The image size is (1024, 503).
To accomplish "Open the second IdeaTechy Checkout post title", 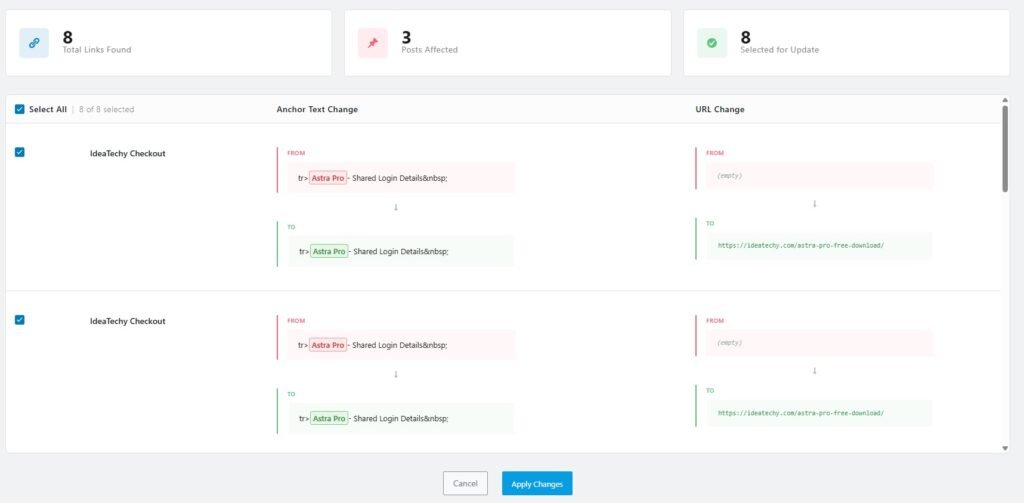I will pyautogui.click(x=128, y=321).
